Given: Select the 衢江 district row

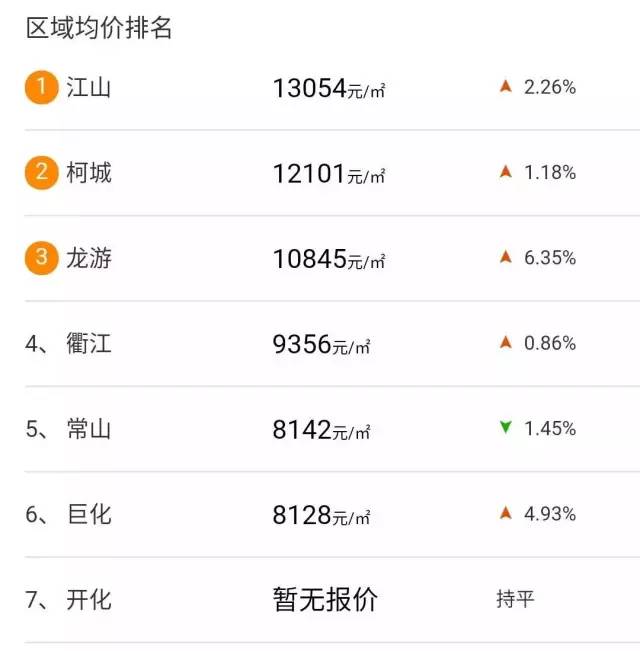Looking at the screenshot, I should coord(88,344).
